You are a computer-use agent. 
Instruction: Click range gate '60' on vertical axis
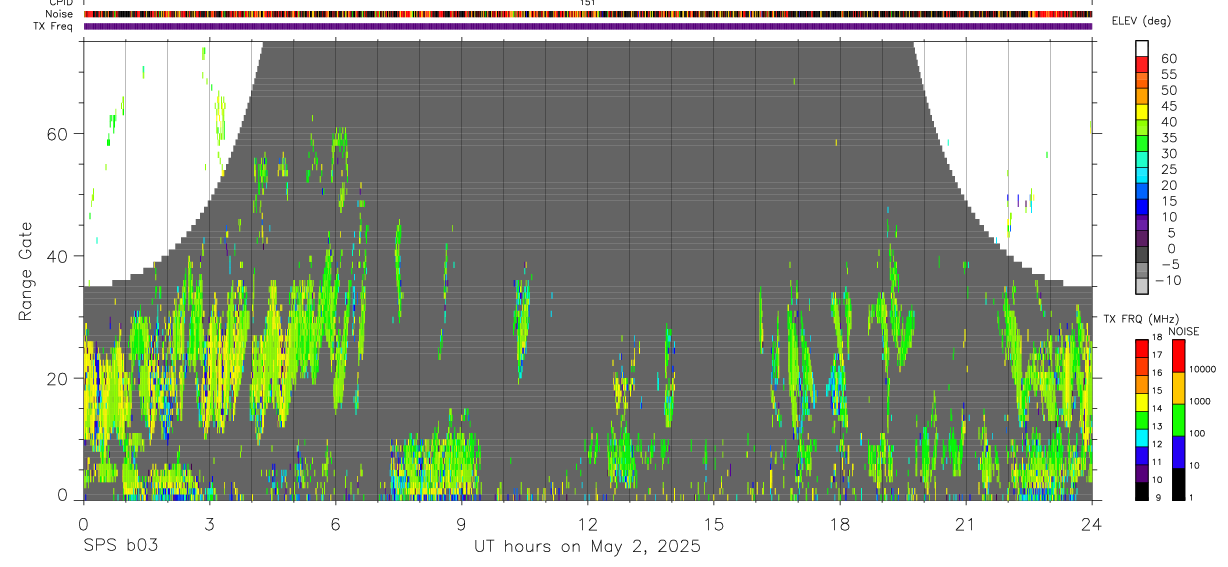click(56, 134)
